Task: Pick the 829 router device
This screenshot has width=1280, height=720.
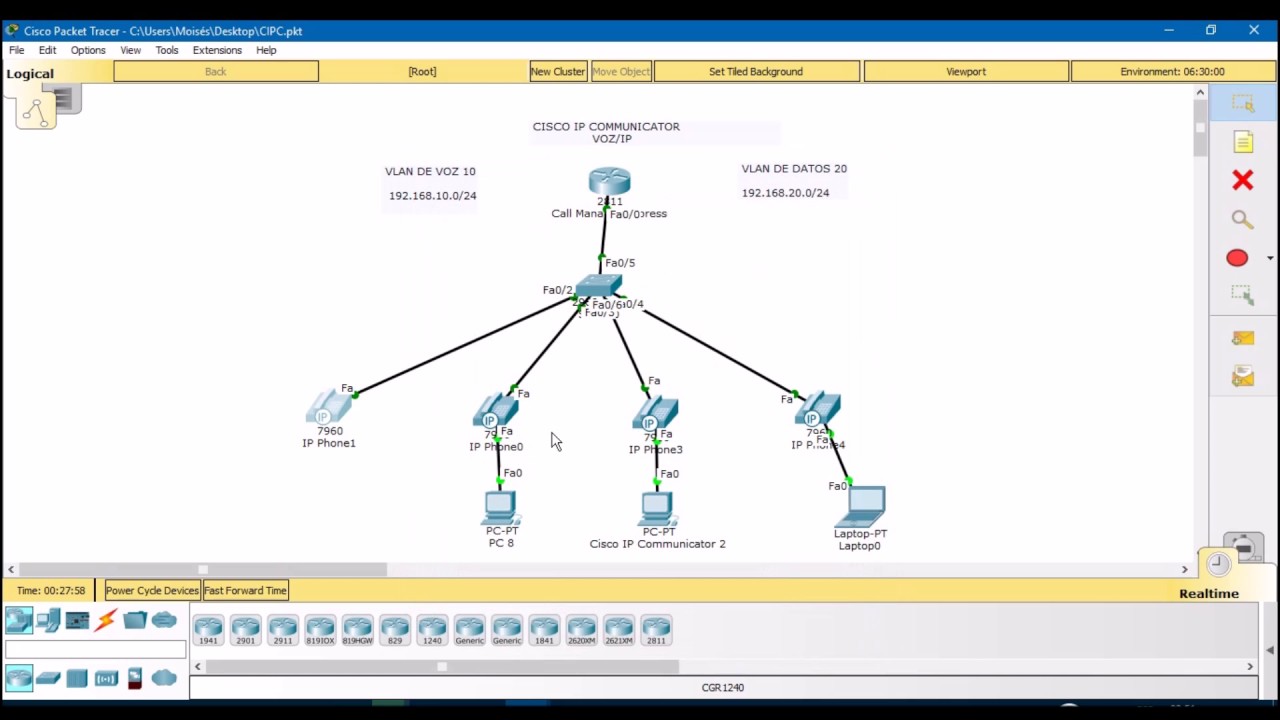Action: pyautogui.click(x=395, y=630)
